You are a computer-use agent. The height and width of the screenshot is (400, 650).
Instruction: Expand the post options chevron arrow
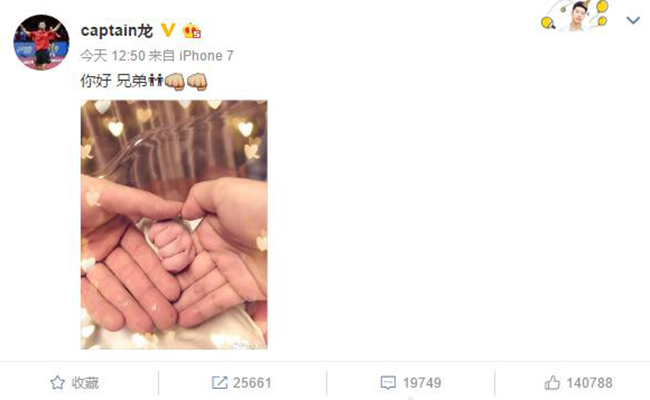[633, 20]
